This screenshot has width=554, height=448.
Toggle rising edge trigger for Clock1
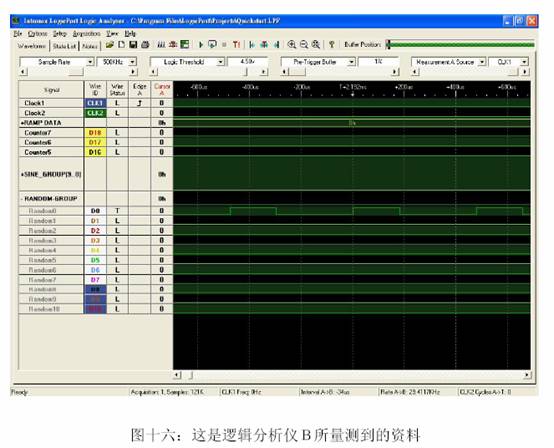[140, 103]
